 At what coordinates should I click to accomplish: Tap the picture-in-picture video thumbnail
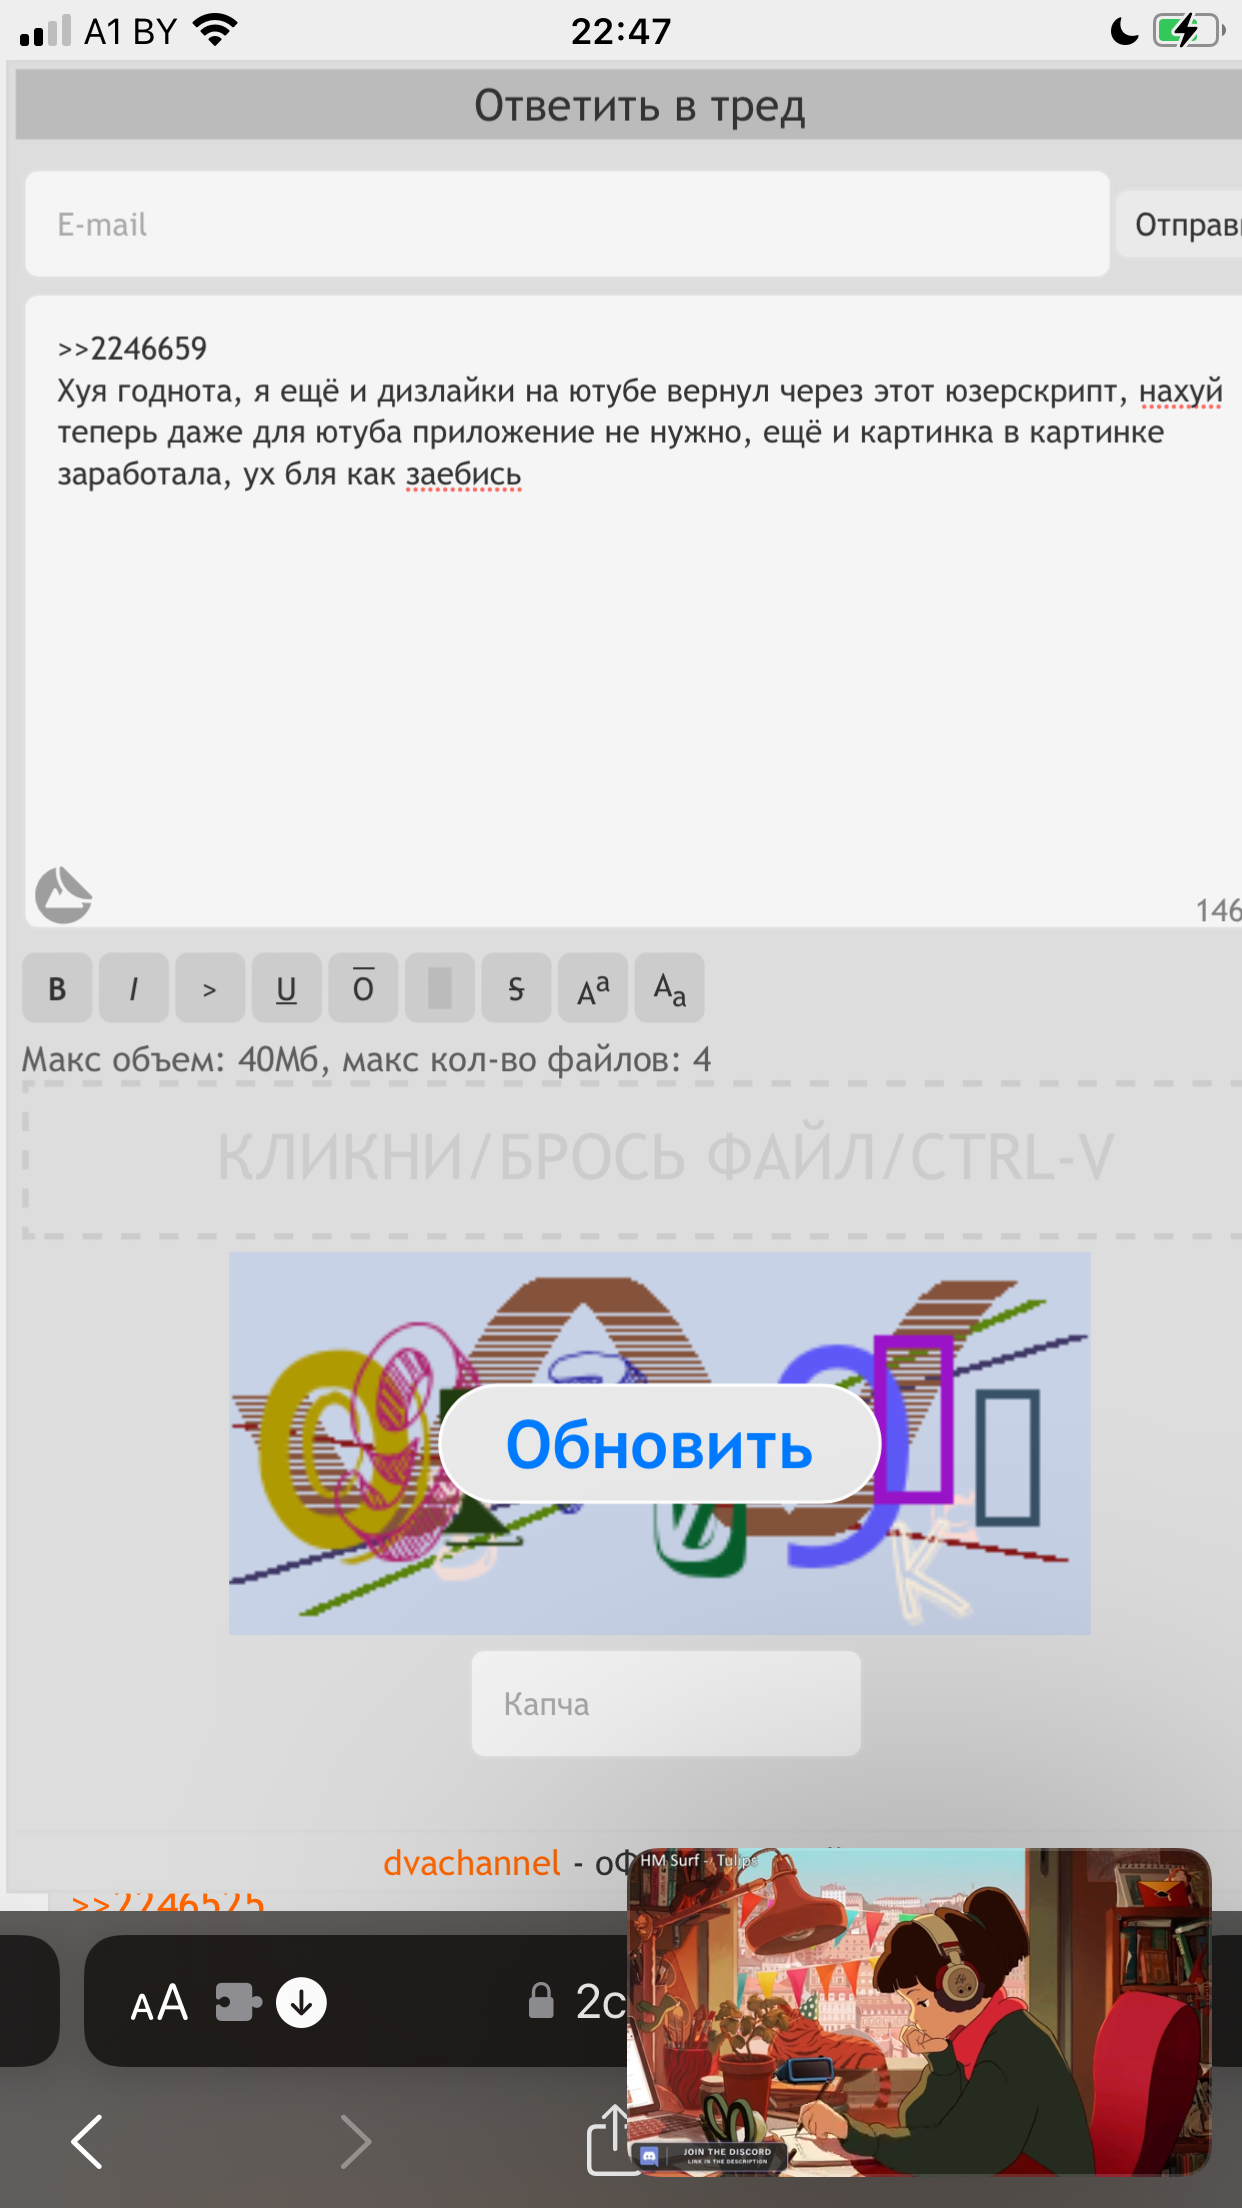tap(919, 2011)
